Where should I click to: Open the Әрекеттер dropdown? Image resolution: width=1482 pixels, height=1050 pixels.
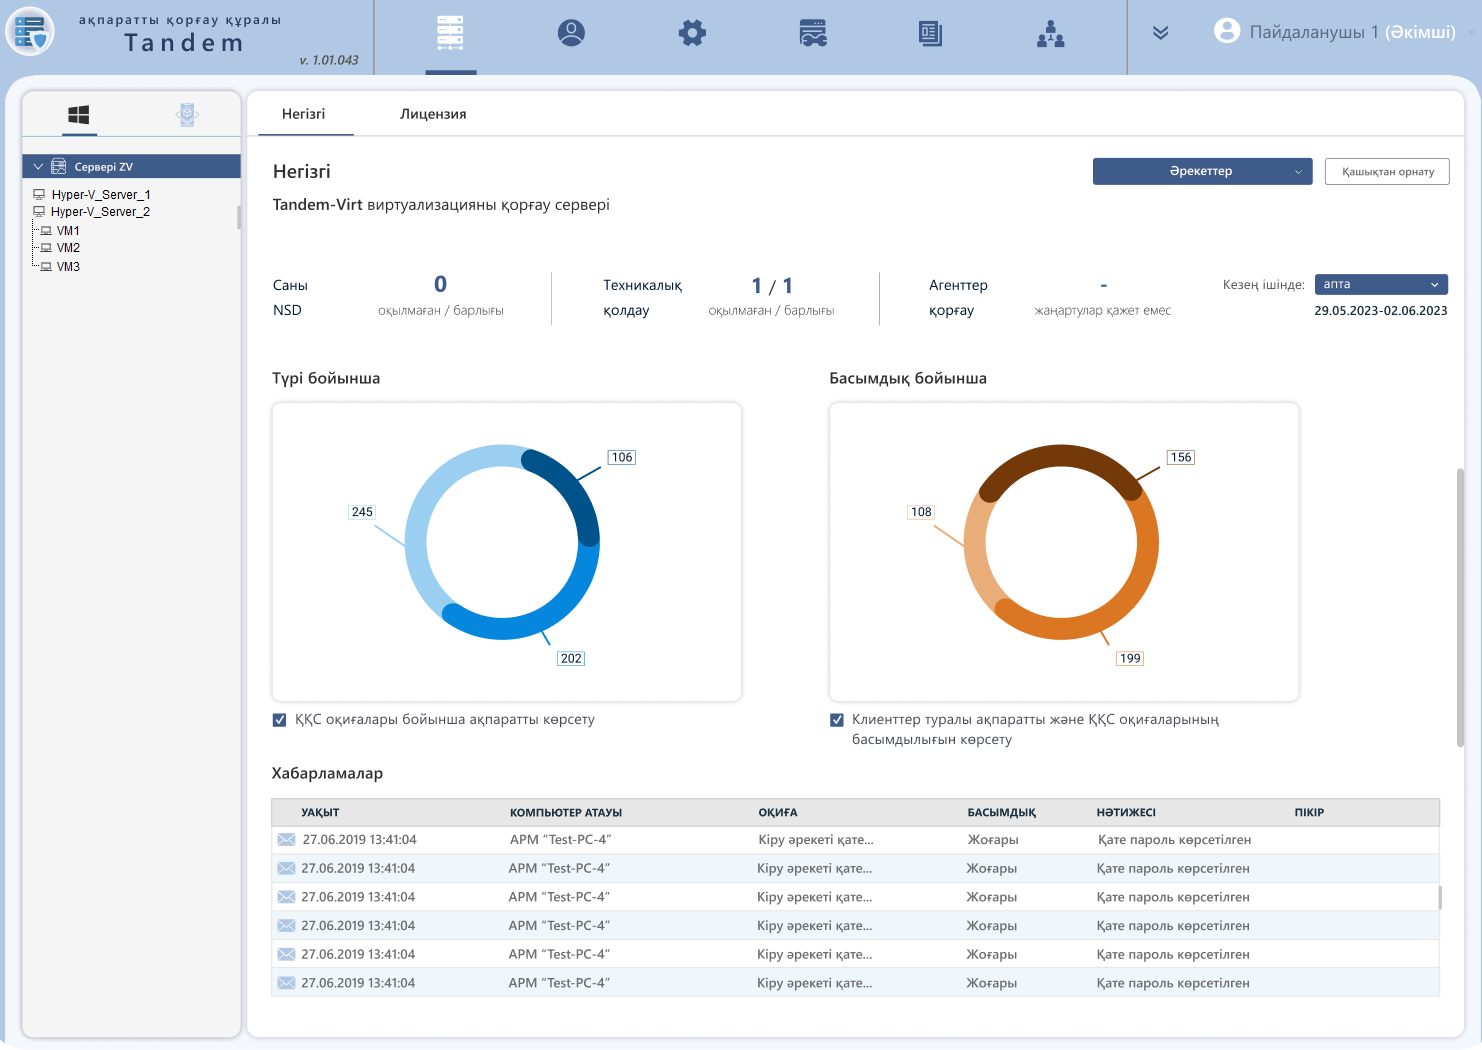(1202, 172)
